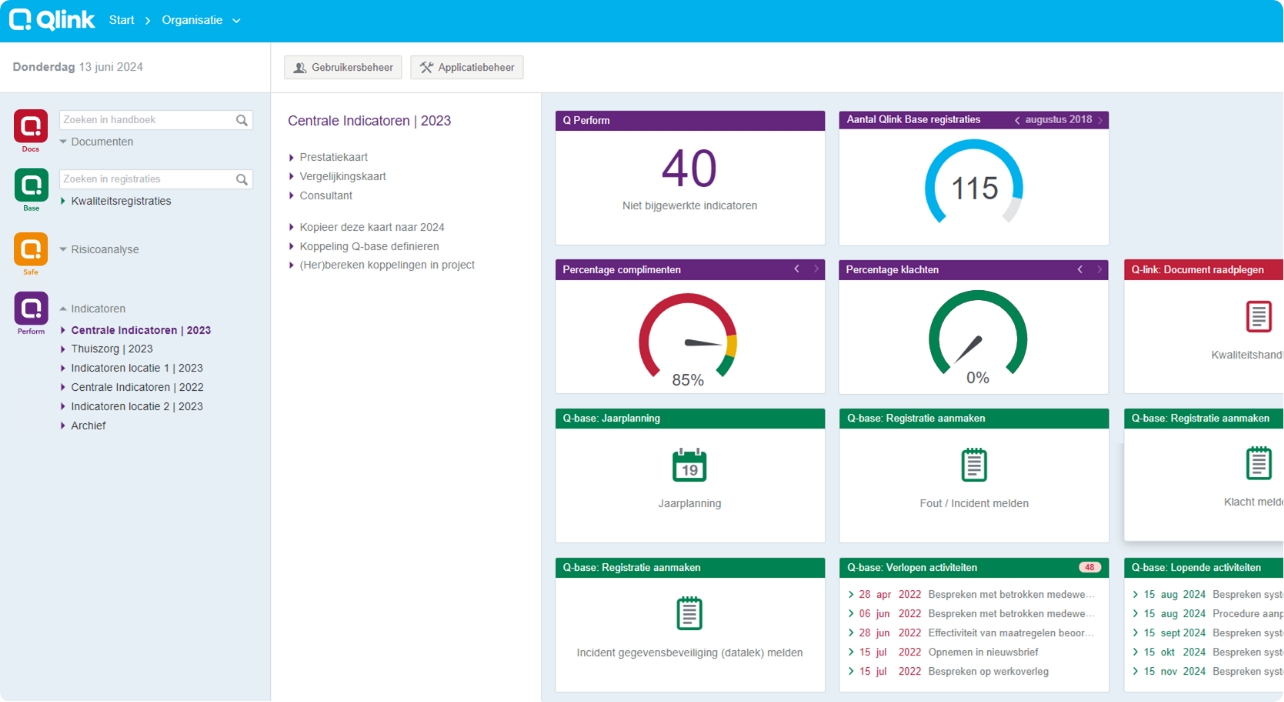
Task: Click next arrow in Percentage klachten header
Action: [1099, 269]
